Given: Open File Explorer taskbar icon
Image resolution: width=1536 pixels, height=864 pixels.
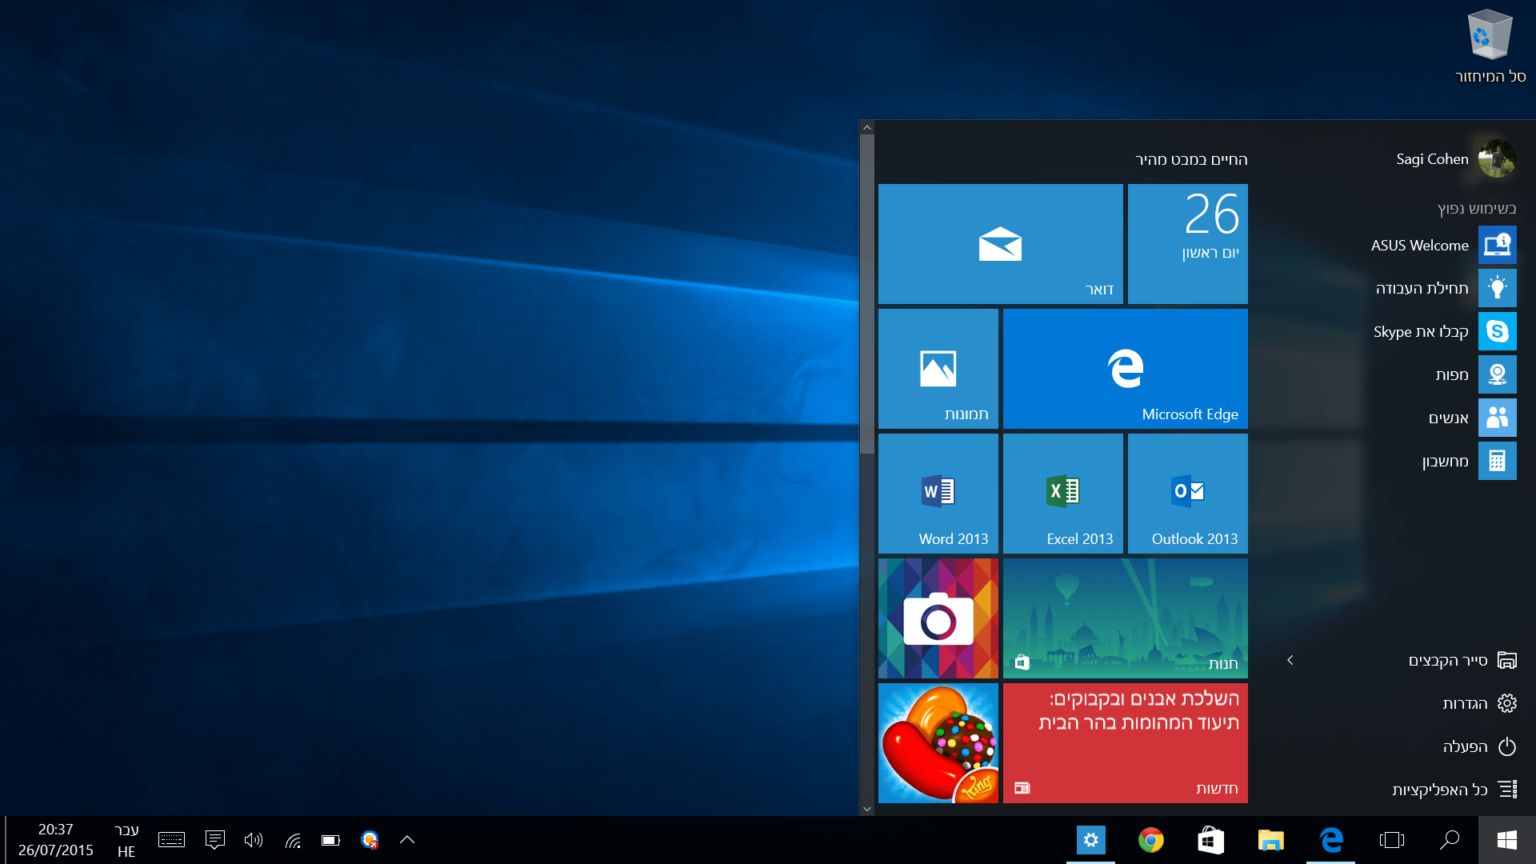Looking at the screenshot, I should click(x=1271, y=840).
